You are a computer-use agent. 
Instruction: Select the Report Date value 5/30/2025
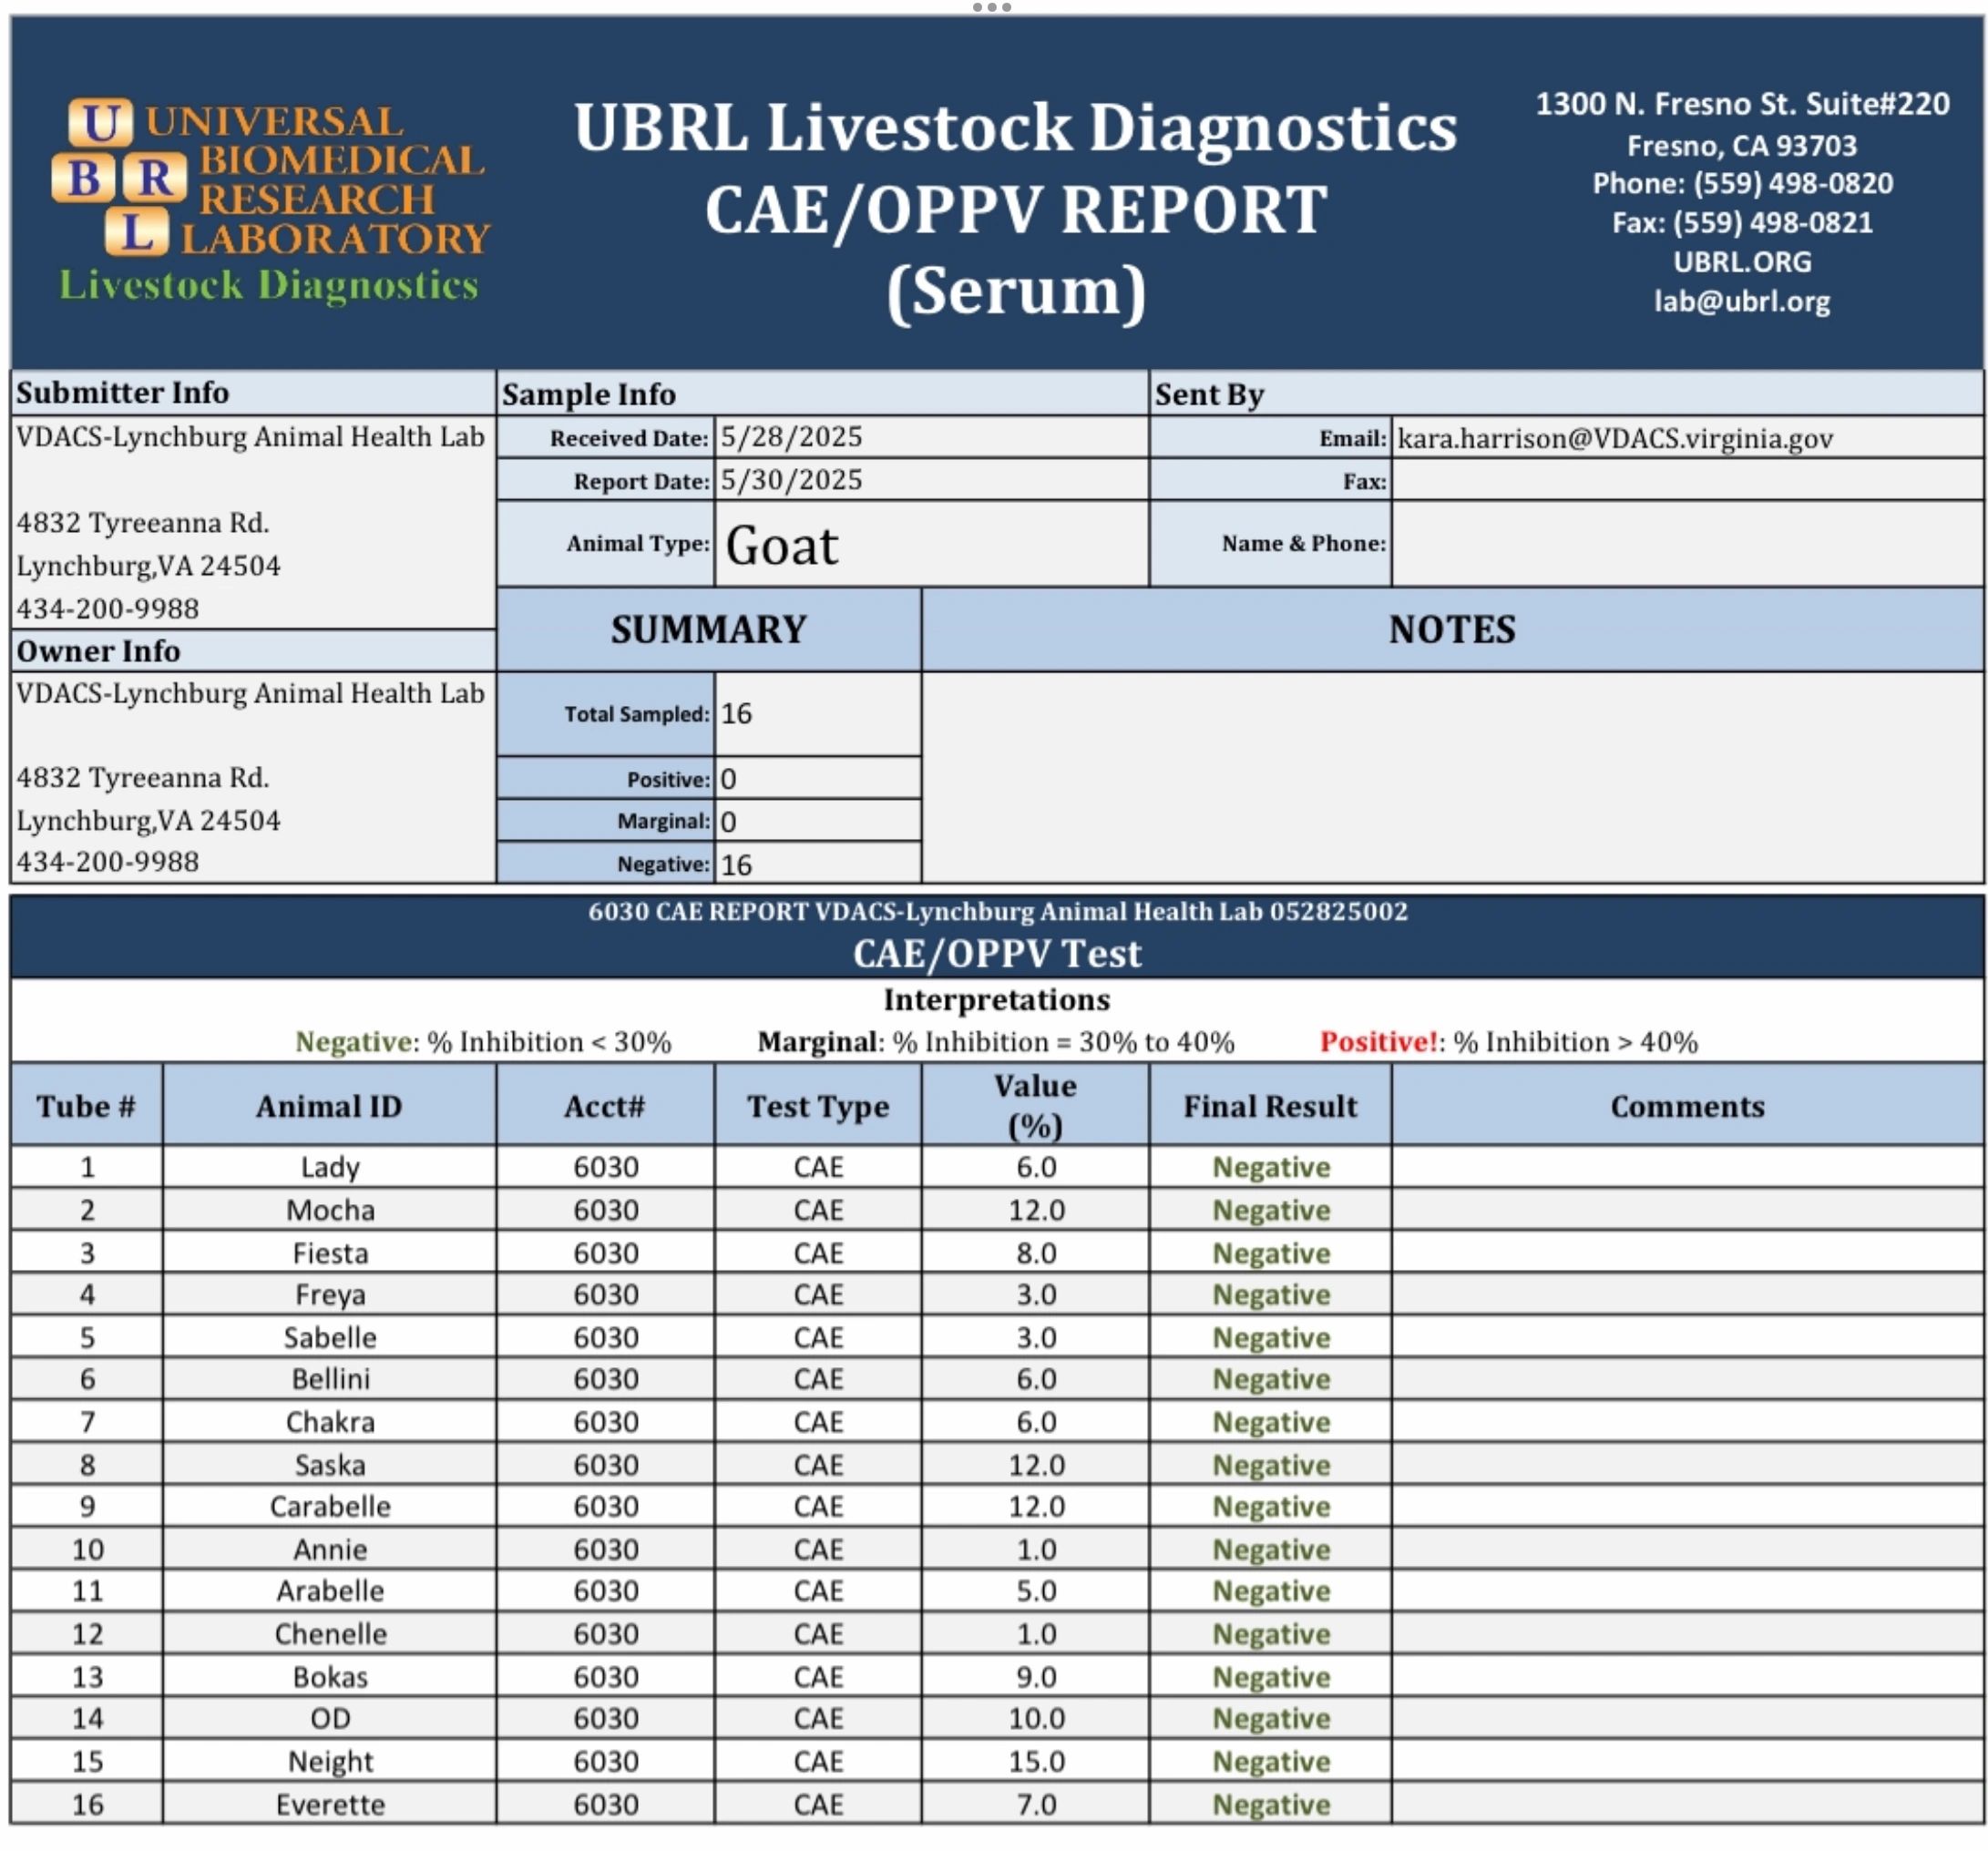point(791,480)
